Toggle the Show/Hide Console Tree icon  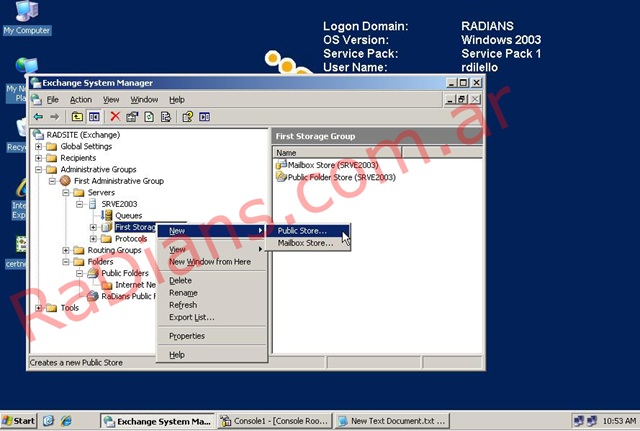93,116
